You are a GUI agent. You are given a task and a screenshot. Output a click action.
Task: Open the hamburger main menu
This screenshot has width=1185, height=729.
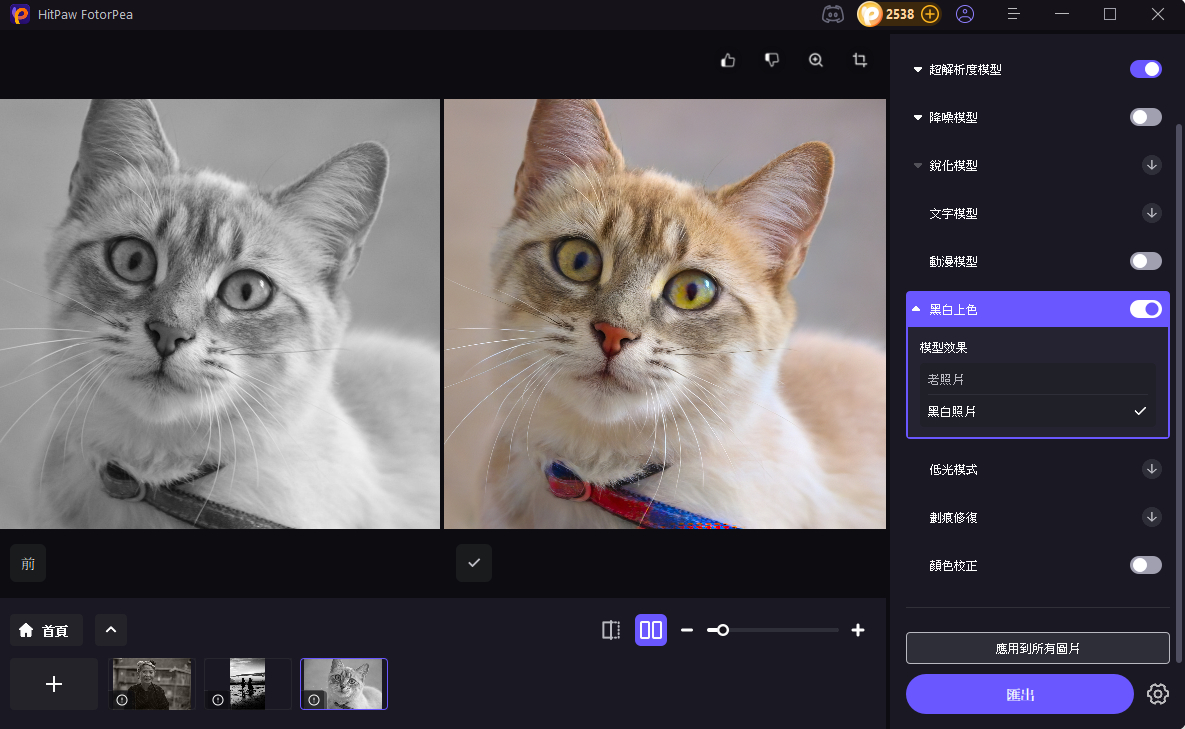(1013, 14)
